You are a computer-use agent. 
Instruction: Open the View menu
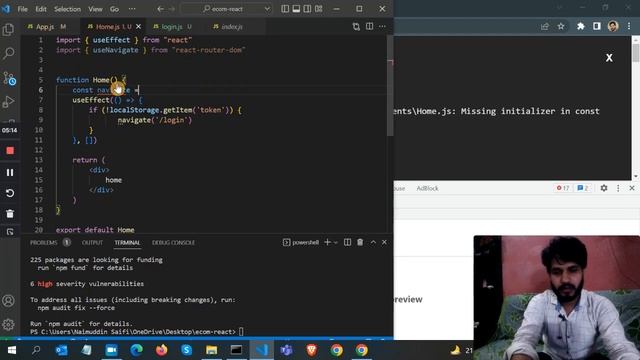96,9
